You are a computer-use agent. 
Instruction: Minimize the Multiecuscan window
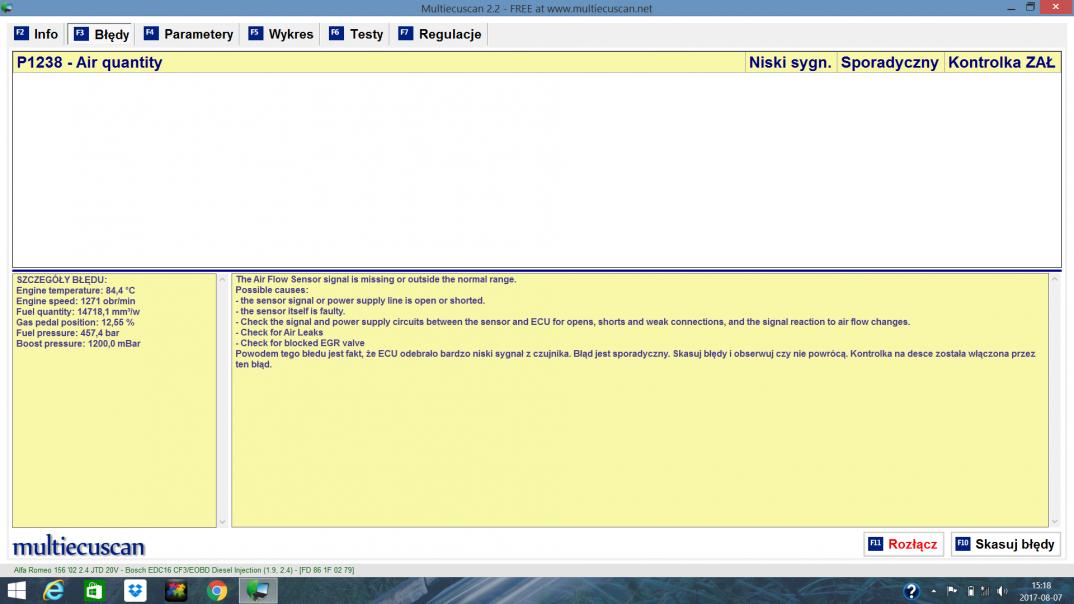(1011, 8)
